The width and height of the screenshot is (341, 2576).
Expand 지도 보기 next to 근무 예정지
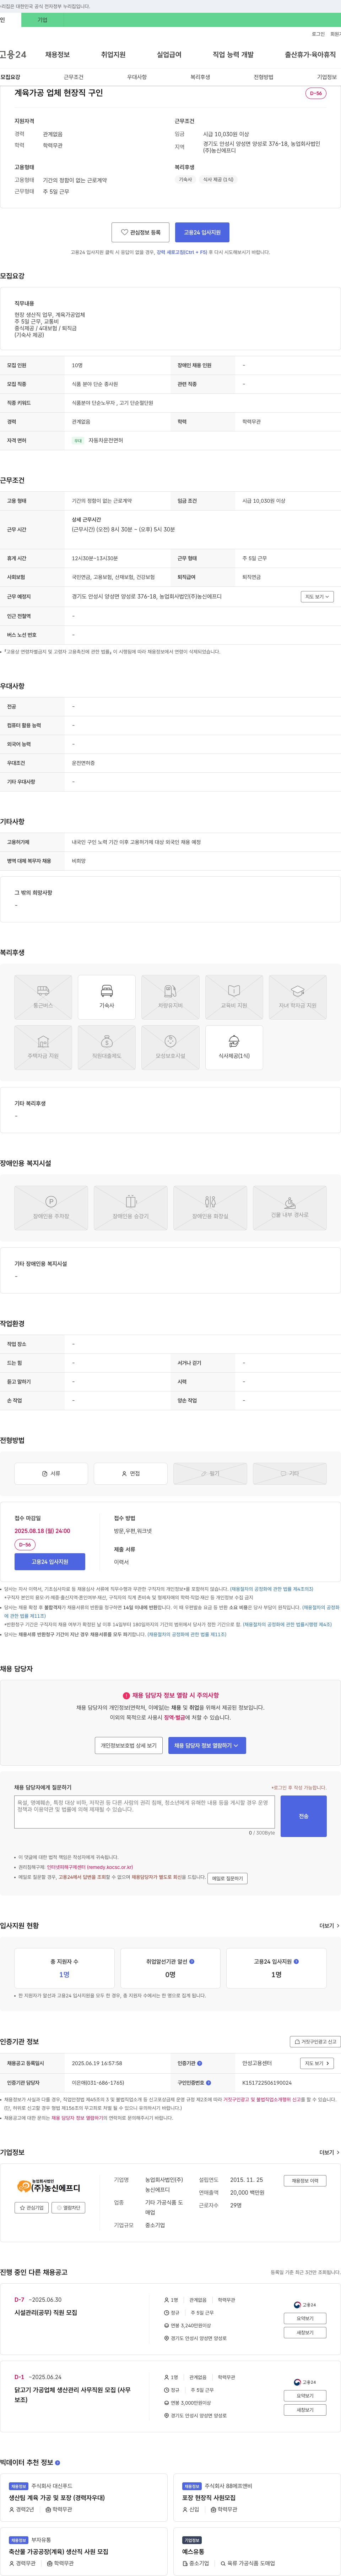pyautogui.click(x=317, y=597)
